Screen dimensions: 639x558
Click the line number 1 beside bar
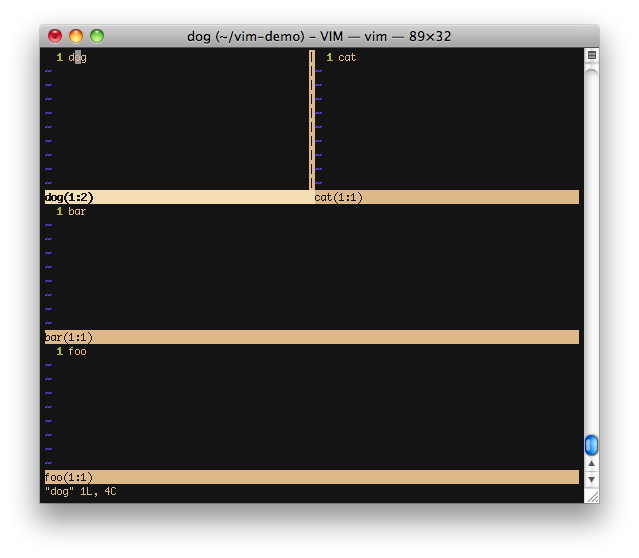[59, 212]
